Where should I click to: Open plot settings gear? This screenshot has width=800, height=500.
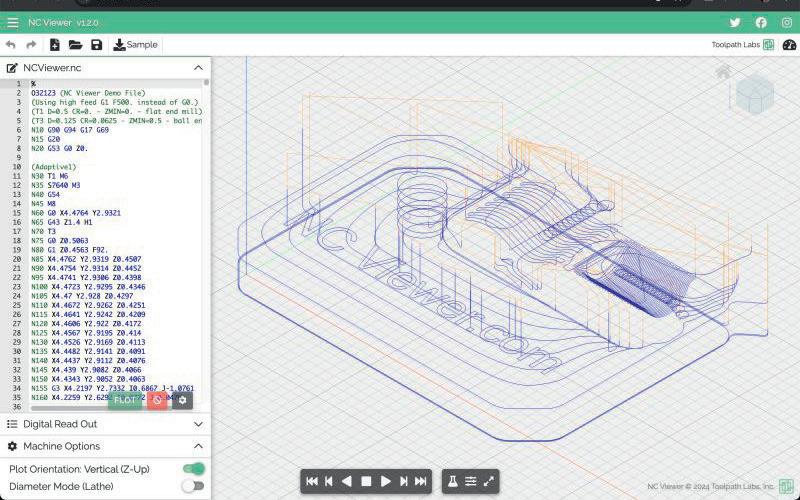tap(182, 400)
